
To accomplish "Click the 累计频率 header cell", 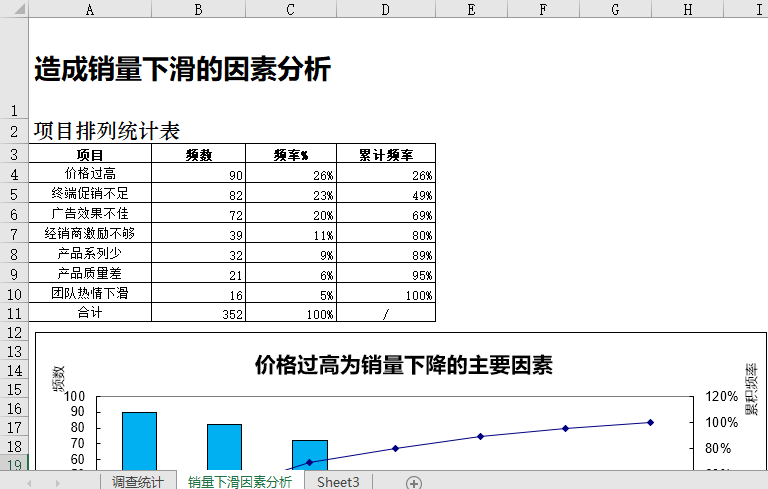I will [385, 155].
